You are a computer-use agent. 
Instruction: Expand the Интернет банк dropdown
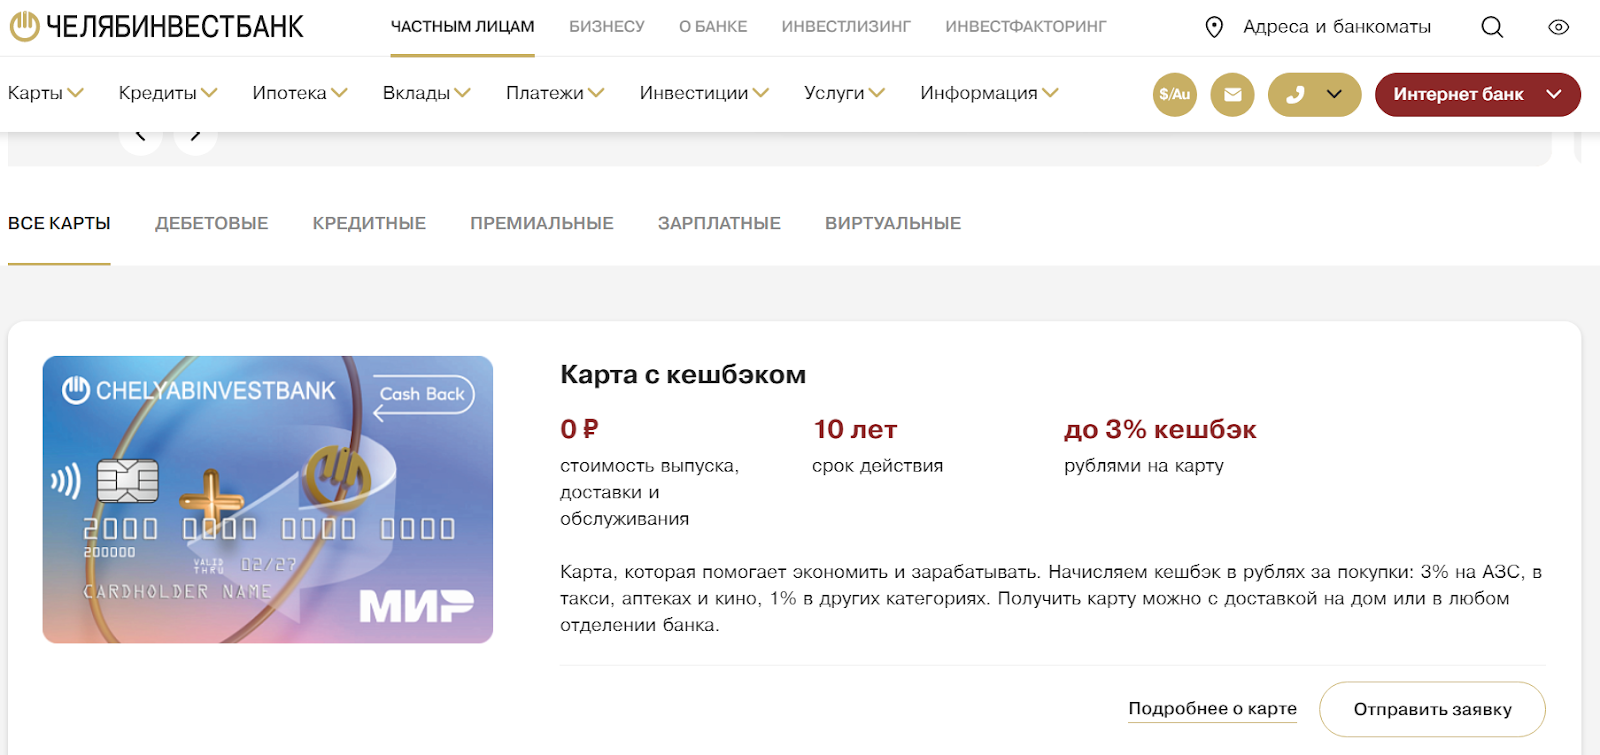(x=1553, y=95)
